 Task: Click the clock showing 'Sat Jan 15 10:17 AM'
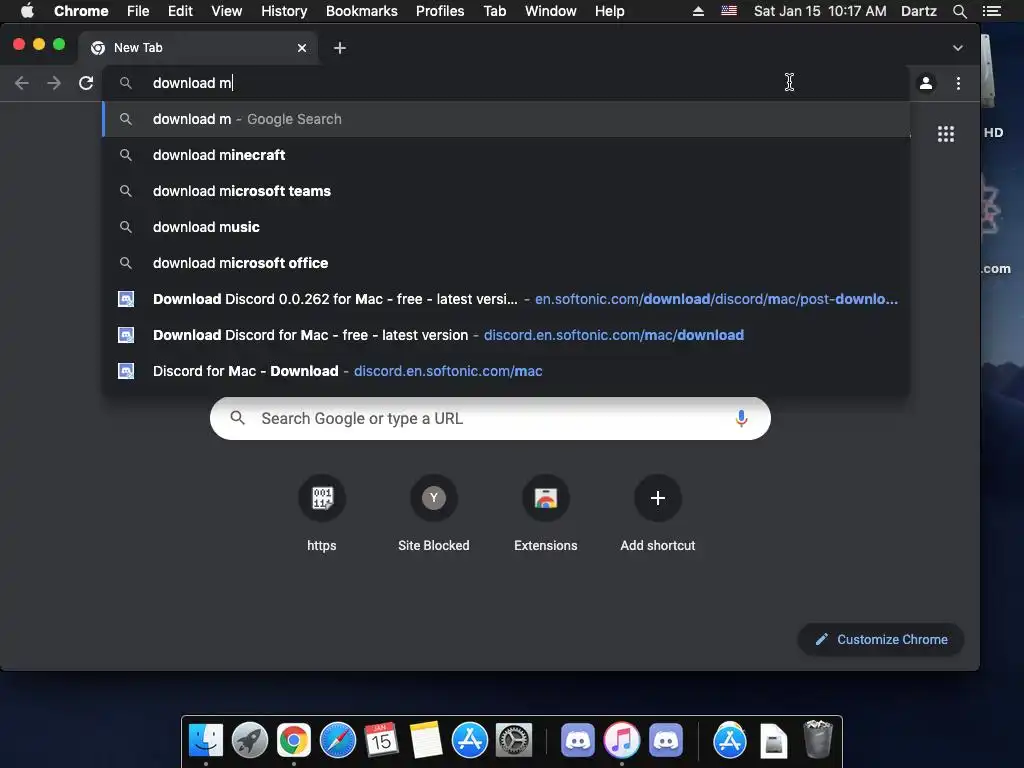click(x=820, y=11)
